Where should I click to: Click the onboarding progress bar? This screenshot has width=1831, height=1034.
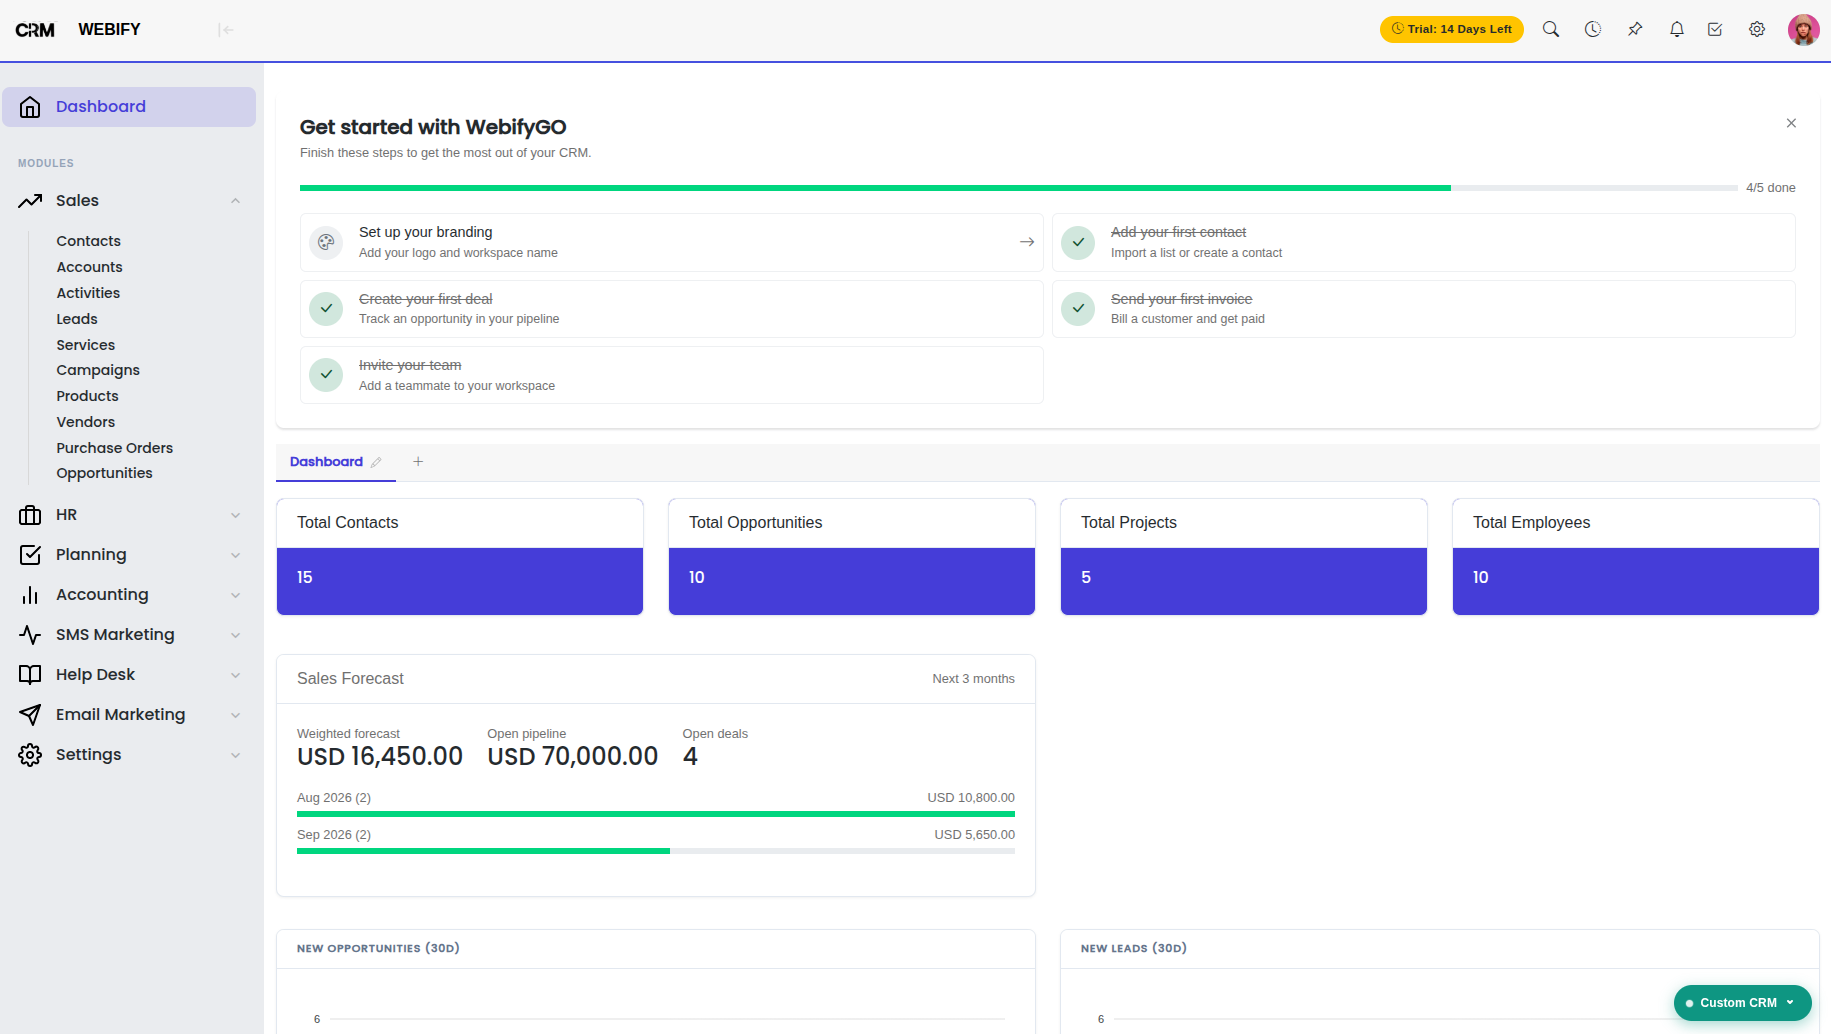coord(1018,188)
